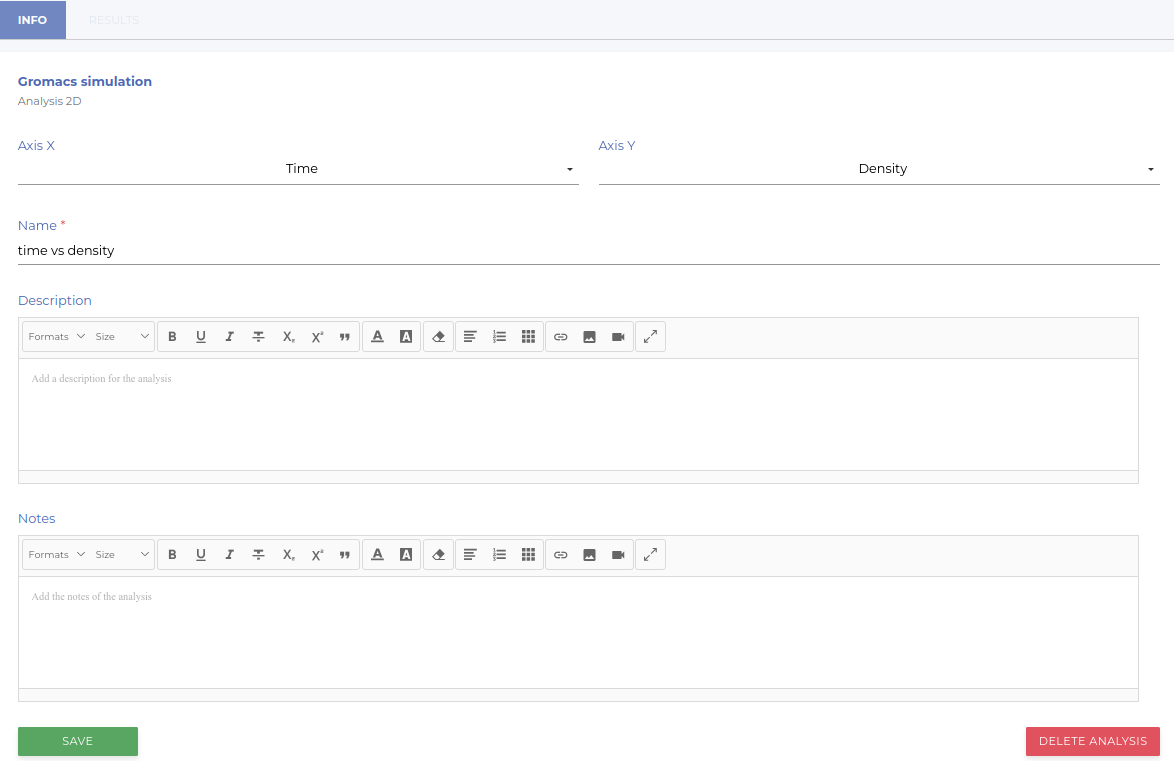Maximize the Notes editor to fullscreen
Screen dimensions: 1174x761
650,555
